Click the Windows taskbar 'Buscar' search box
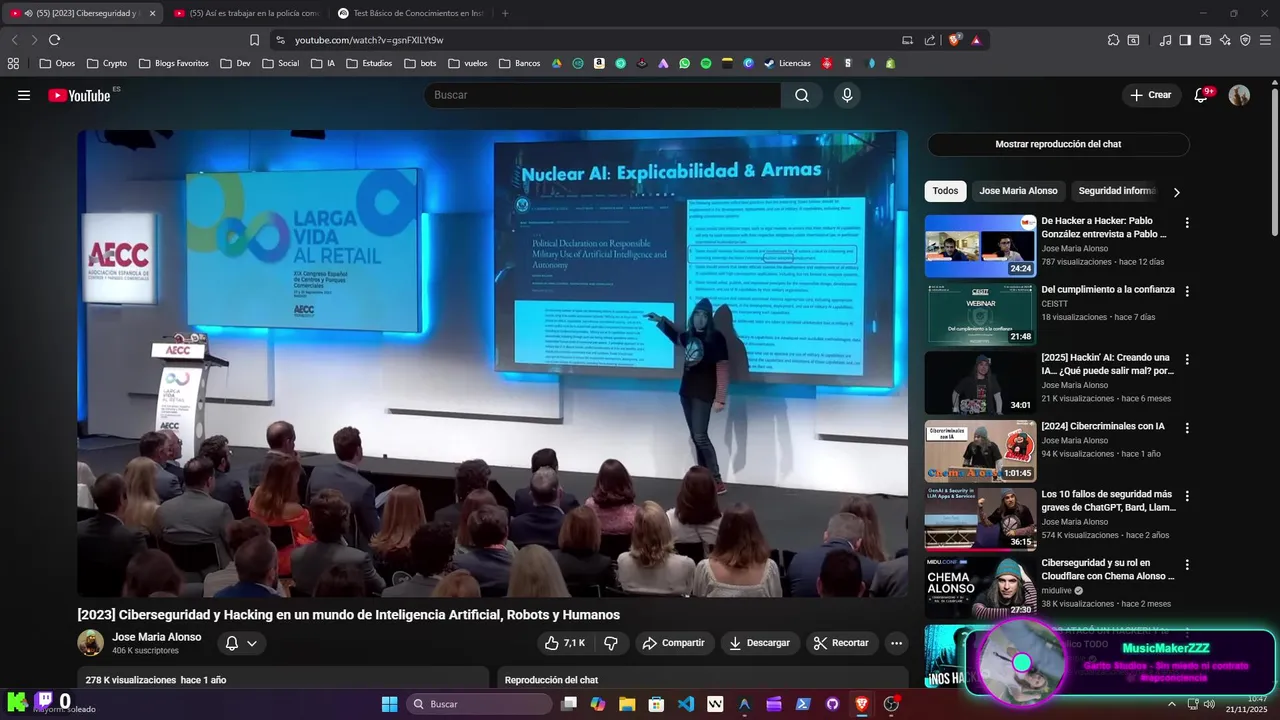The image size is (1280, 720). [x=479, y=704]
